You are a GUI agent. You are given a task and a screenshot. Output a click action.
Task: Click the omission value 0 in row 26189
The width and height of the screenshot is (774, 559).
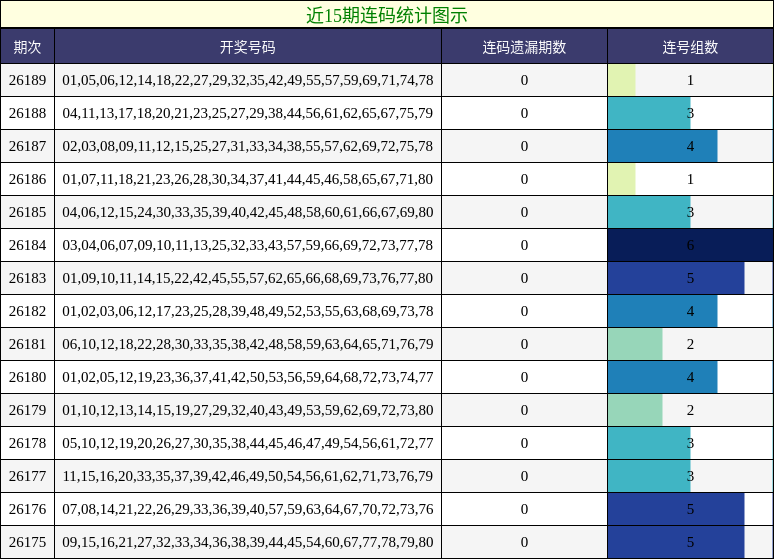524,80
